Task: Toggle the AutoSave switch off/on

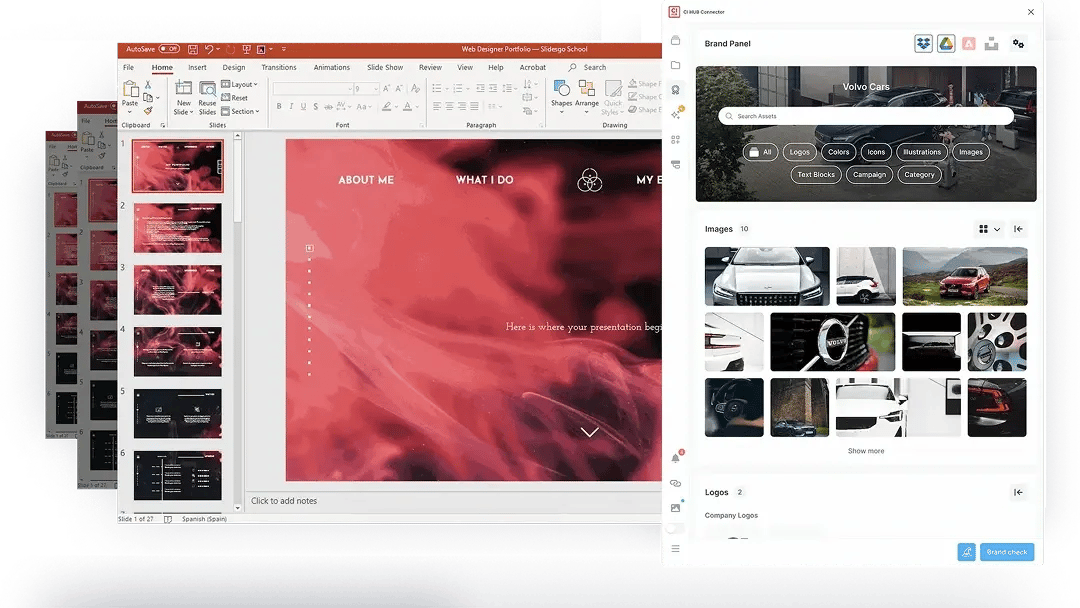Action: point(169,49)
